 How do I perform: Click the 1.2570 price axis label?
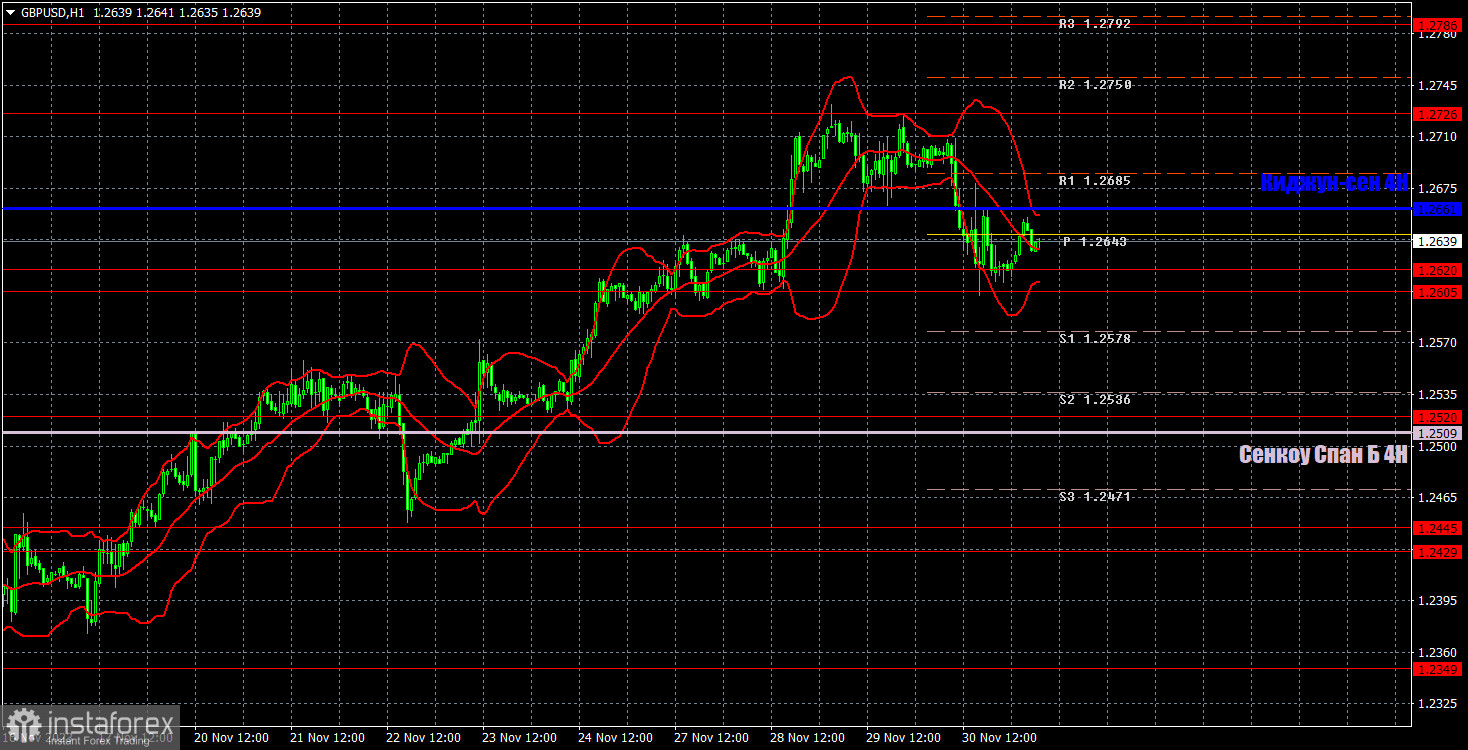pos(1438,342)
